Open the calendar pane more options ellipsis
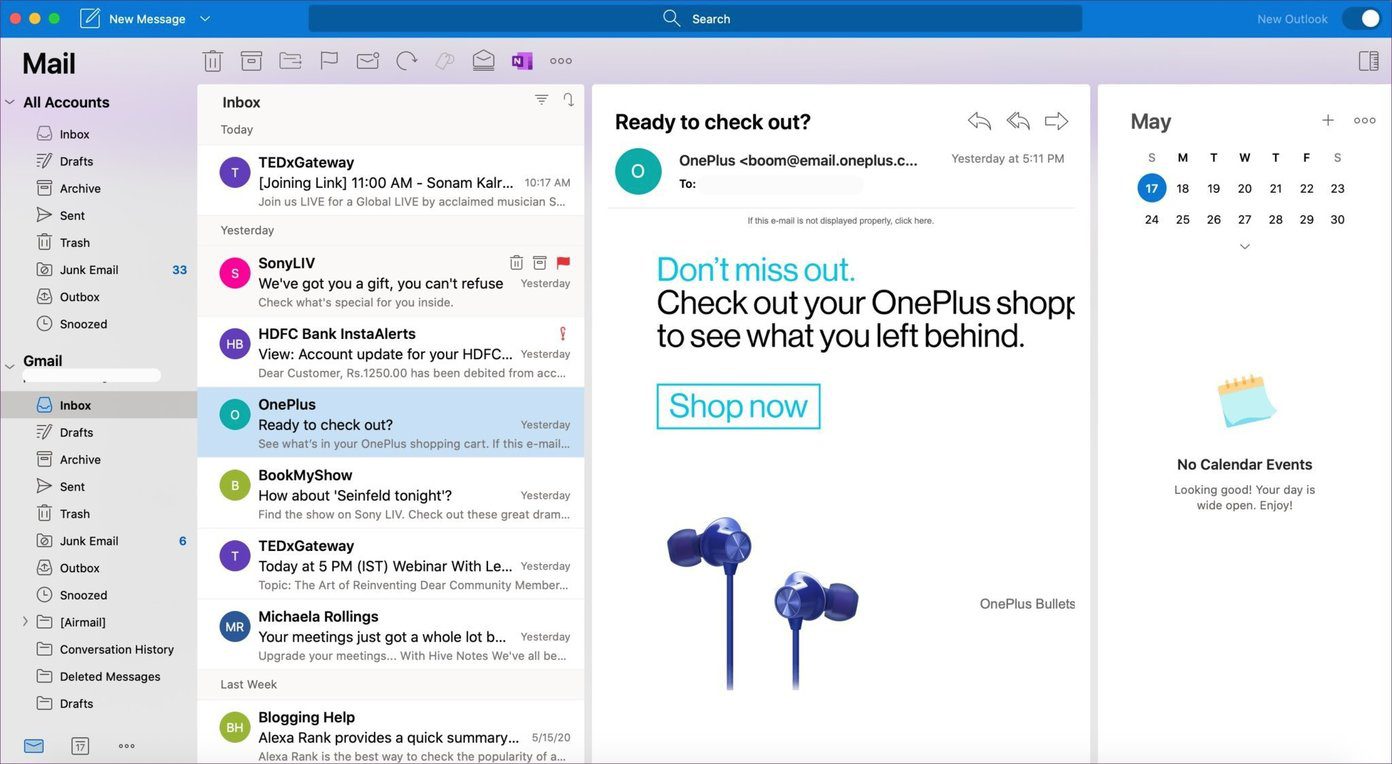The image size is (1392, 764). pos(1365,120)
